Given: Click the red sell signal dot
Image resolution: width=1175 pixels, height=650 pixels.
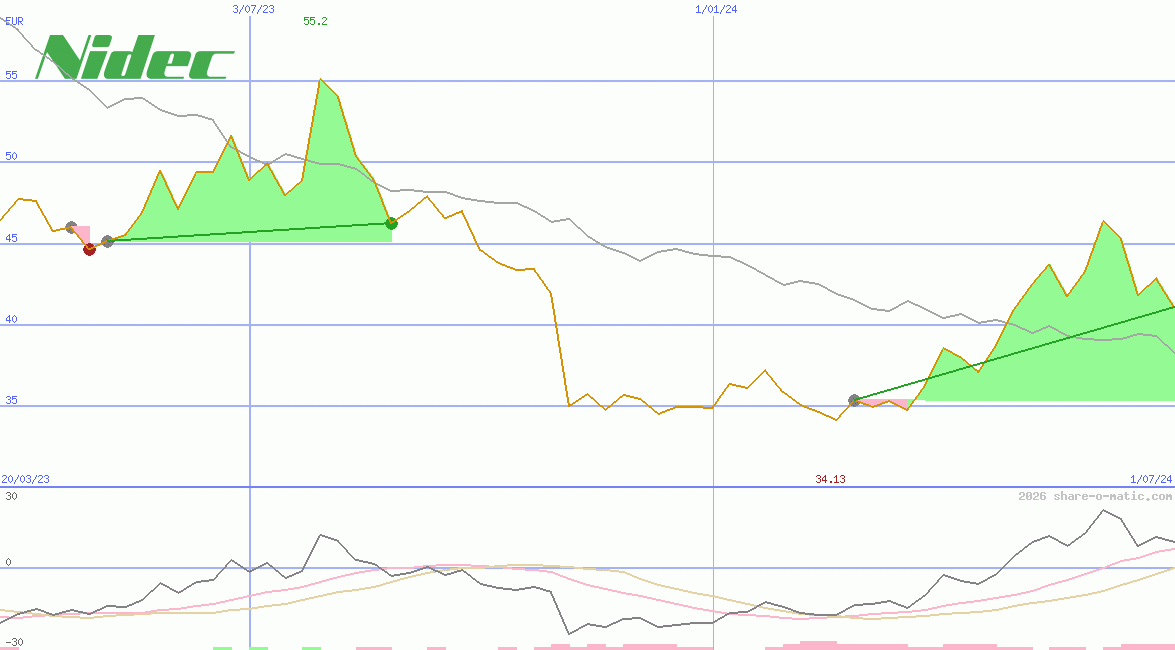Looking at the screenshot, I should click(x=89, y=250).
